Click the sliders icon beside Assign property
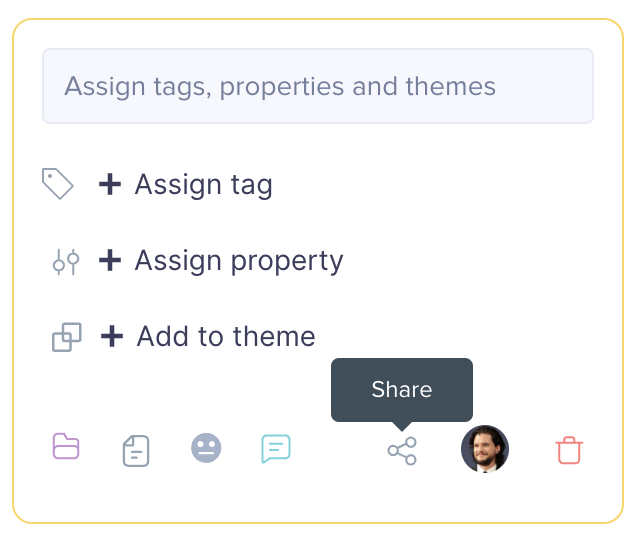This screenshot has height=536, width=638. pos(66,261)
